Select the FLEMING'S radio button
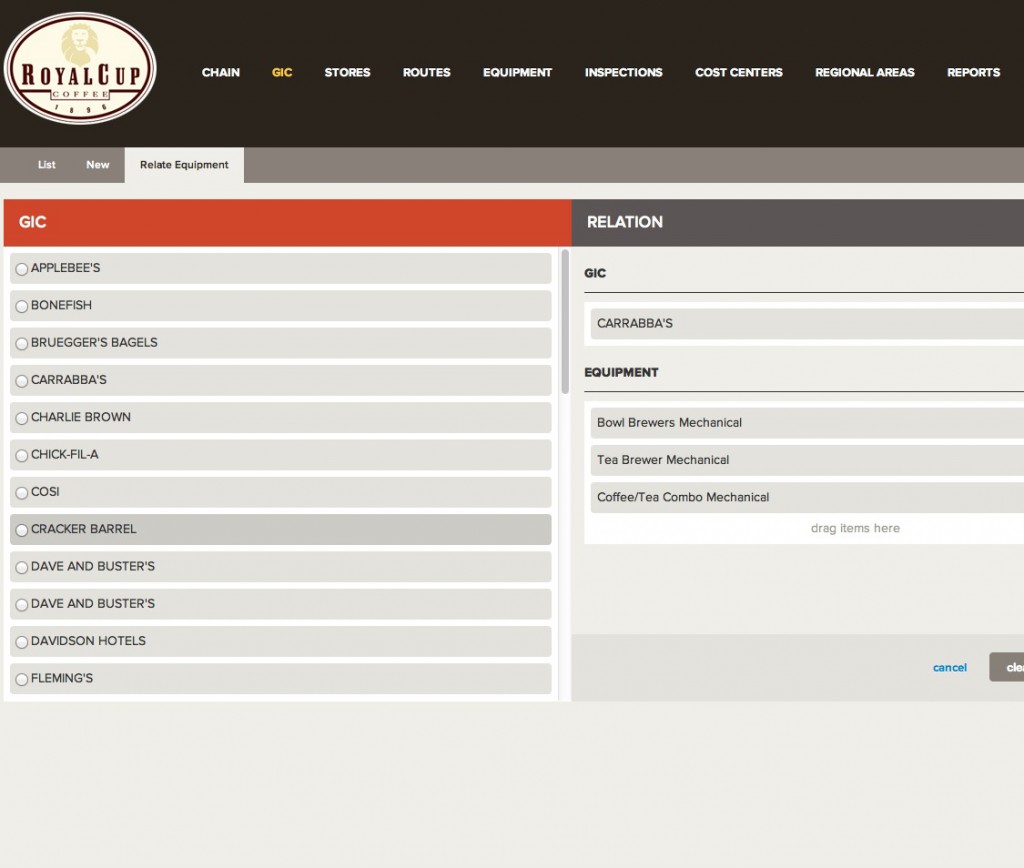1024x868 pixels. point(22,679)
